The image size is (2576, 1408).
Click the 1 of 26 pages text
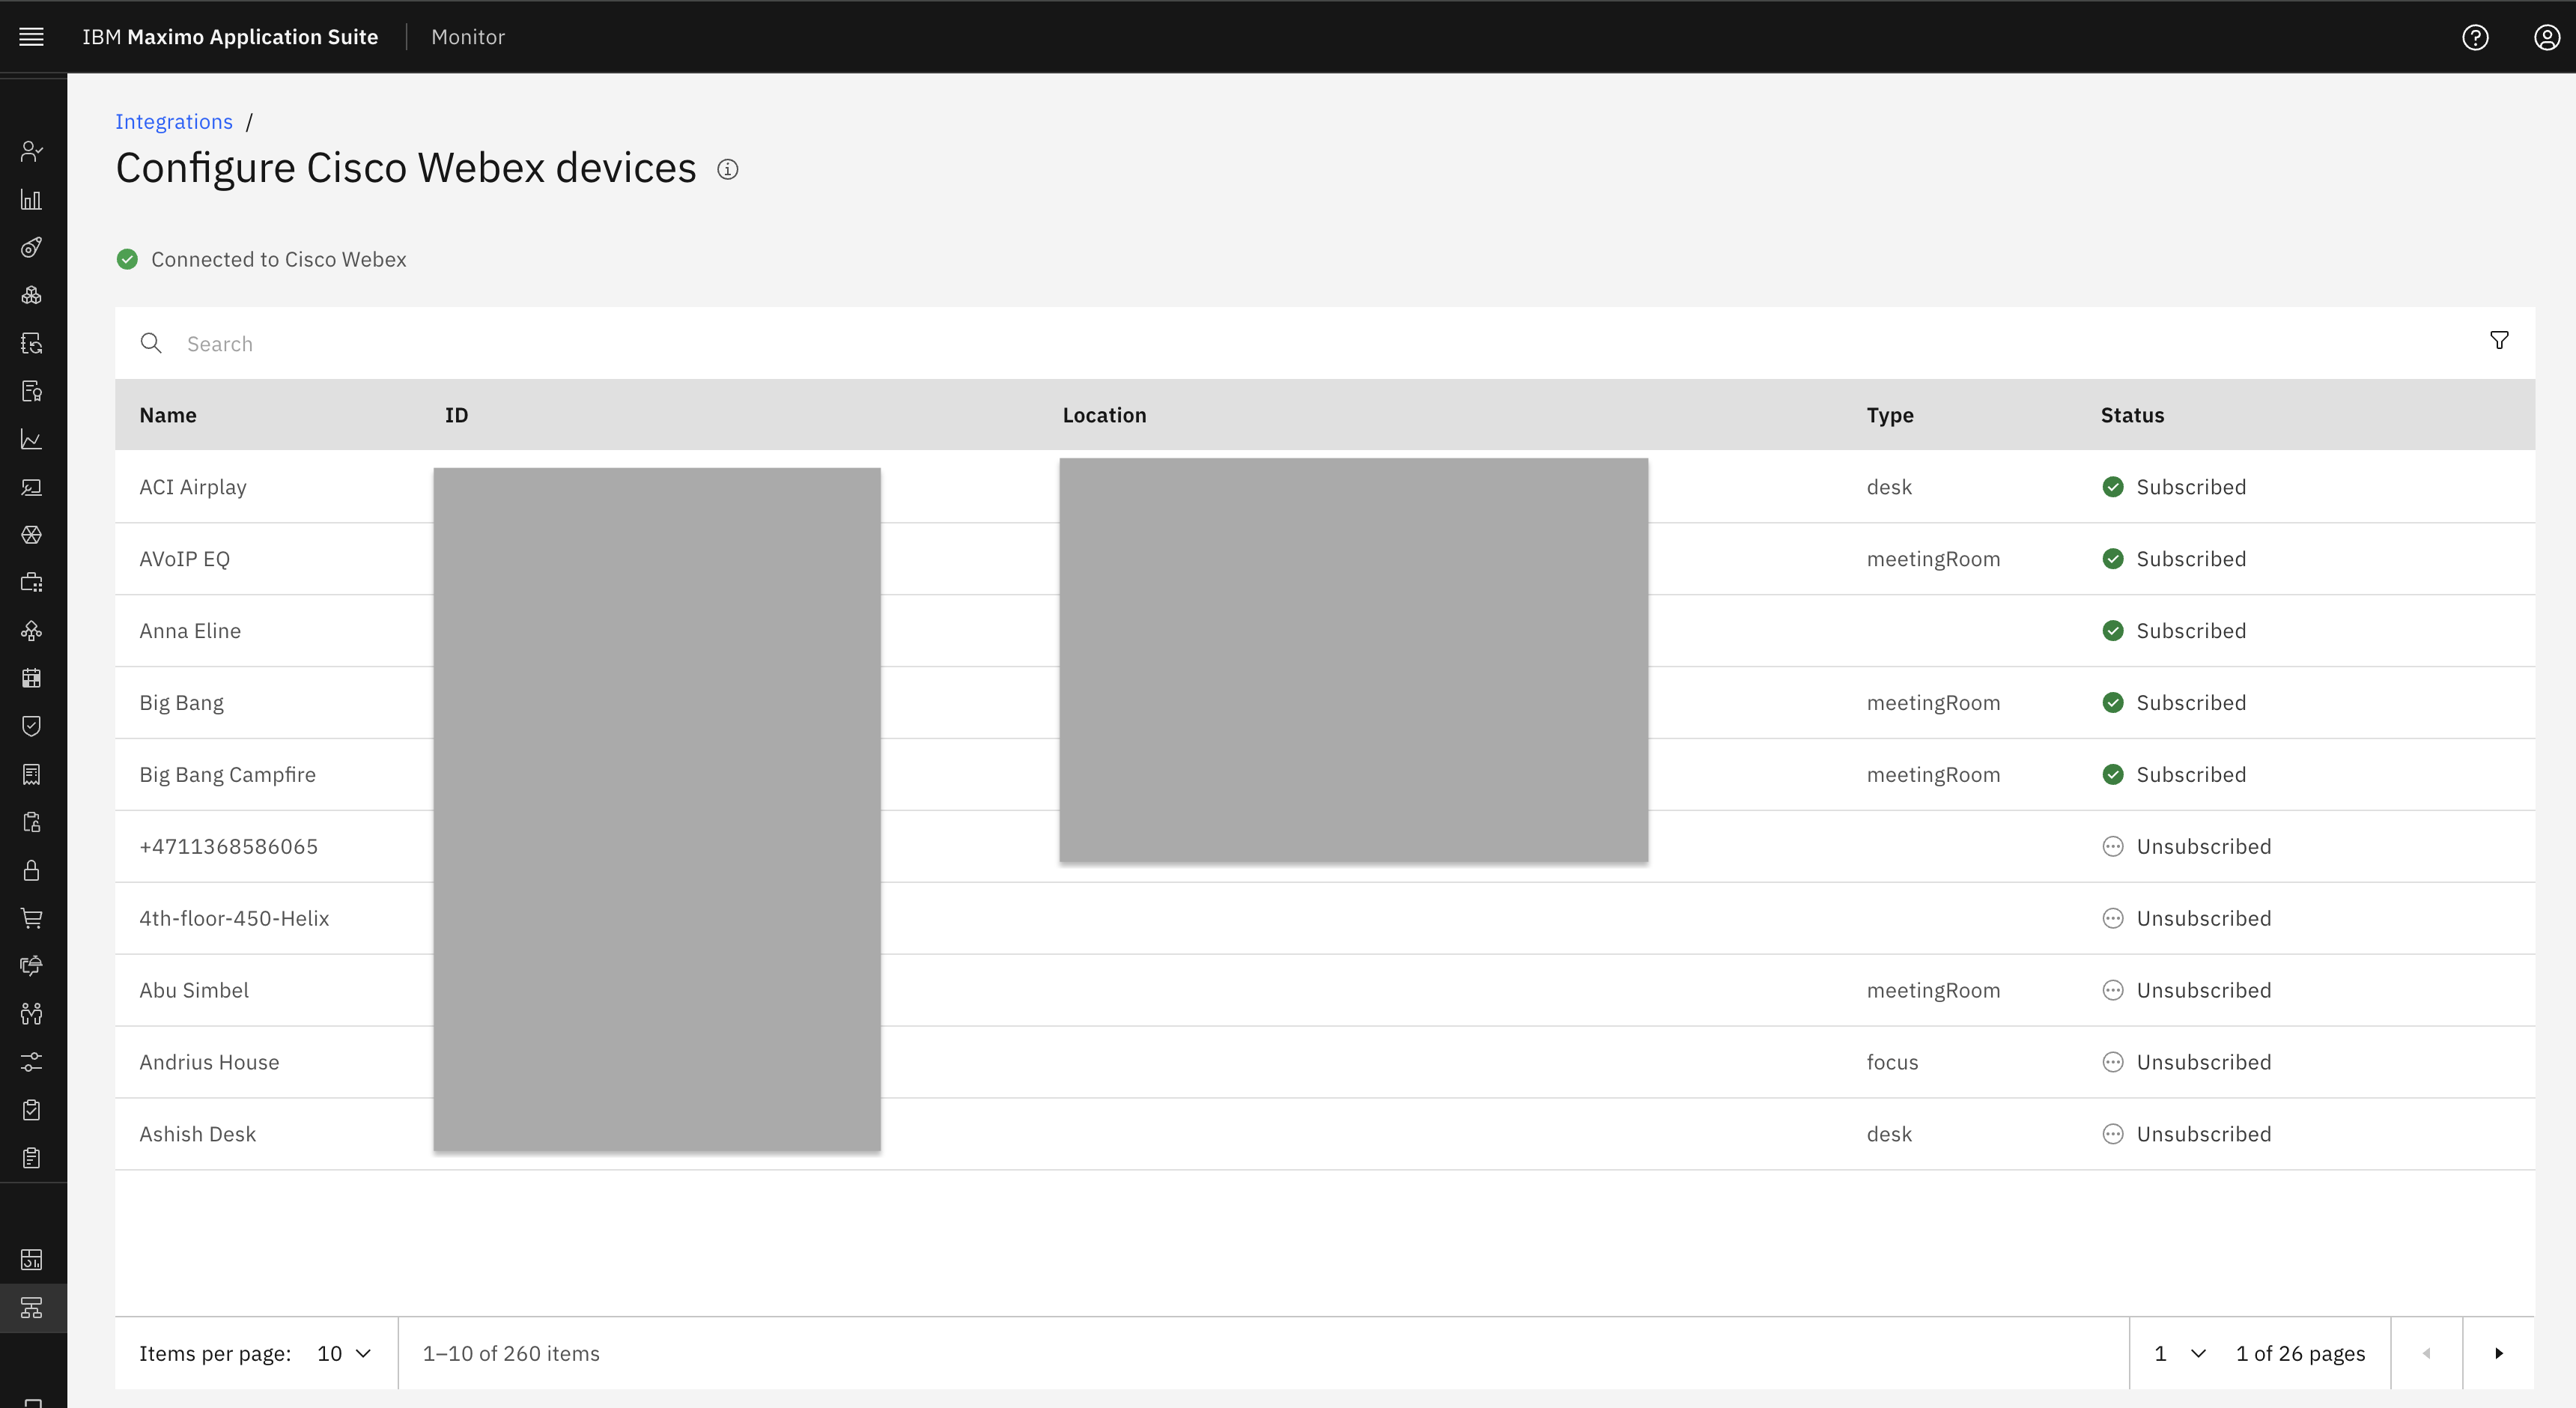point(2301,1353)
